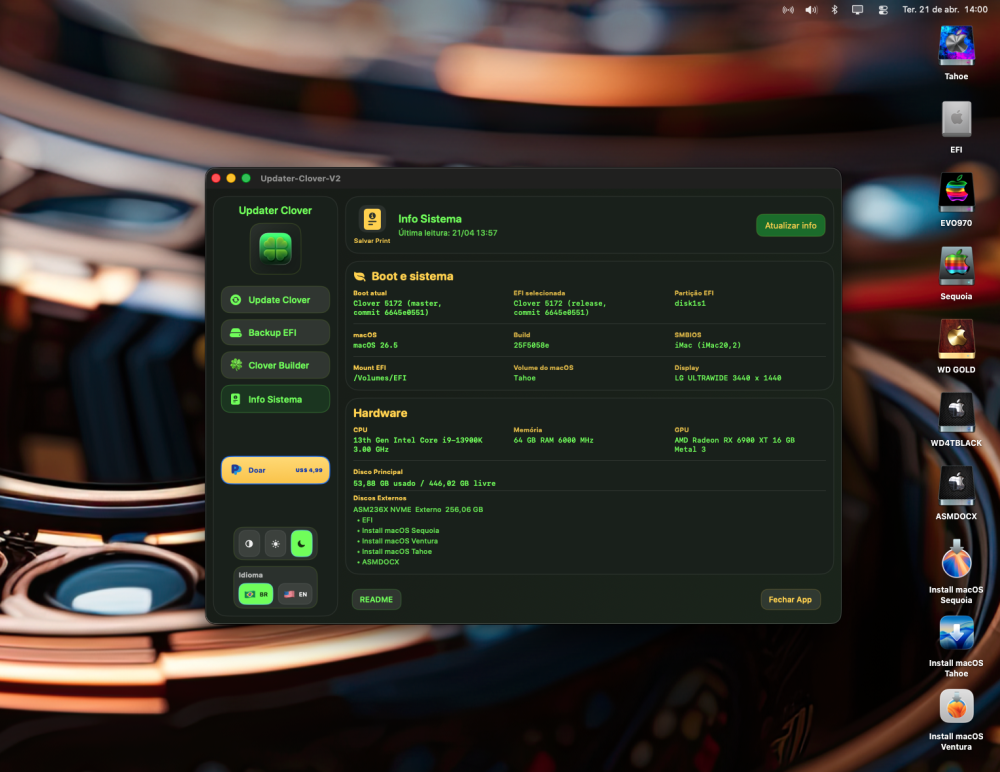Viewport: 1000px width, 772px height.
Task: Click the Clover Builder clover icon
Action: [236, 365]
